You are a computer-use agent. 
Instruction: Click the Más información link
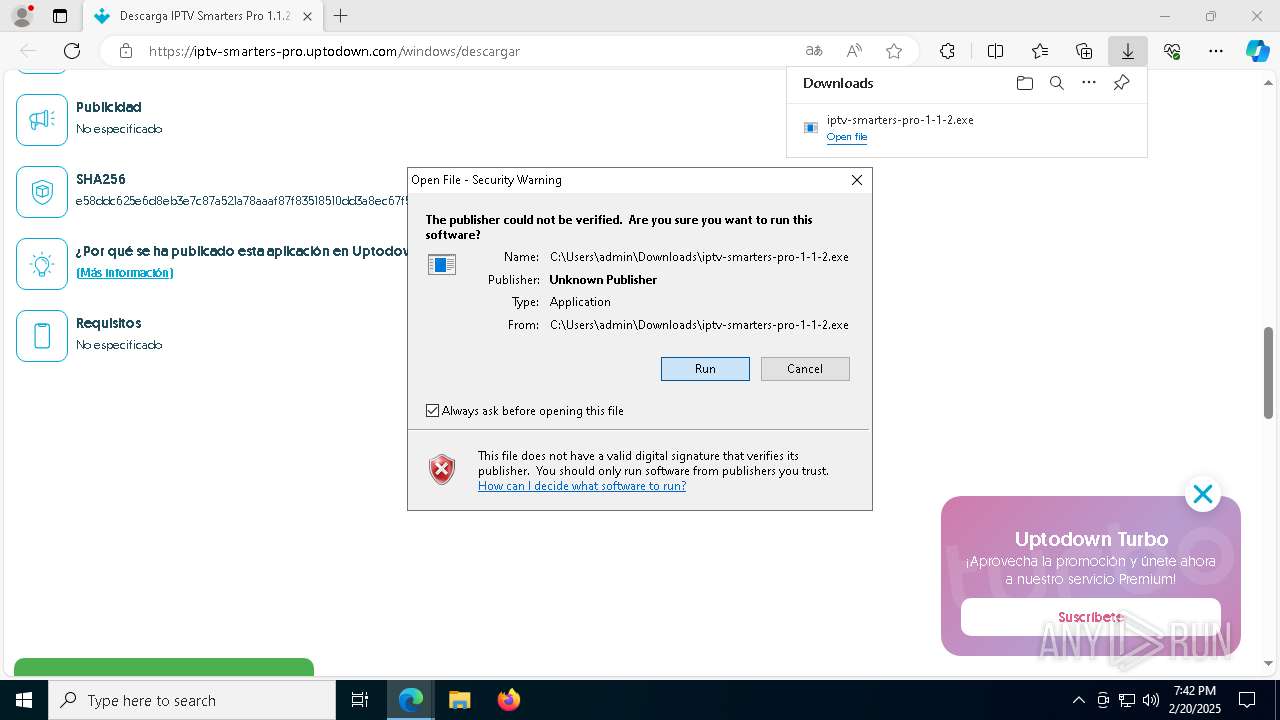click(125, 273)
